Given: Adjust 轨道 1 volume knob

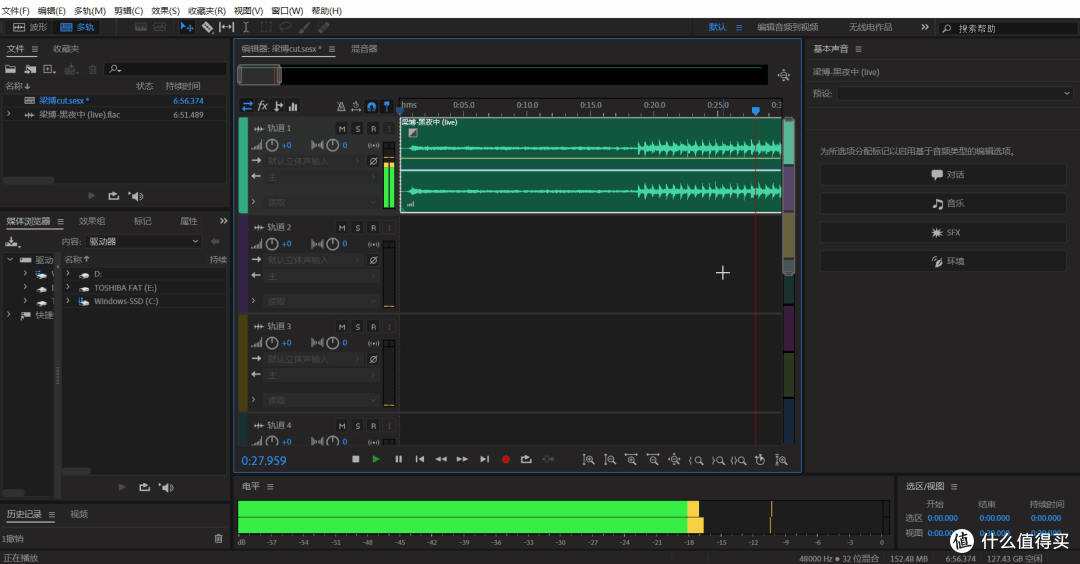Looking at the screenshot, I should pos(272,145).
